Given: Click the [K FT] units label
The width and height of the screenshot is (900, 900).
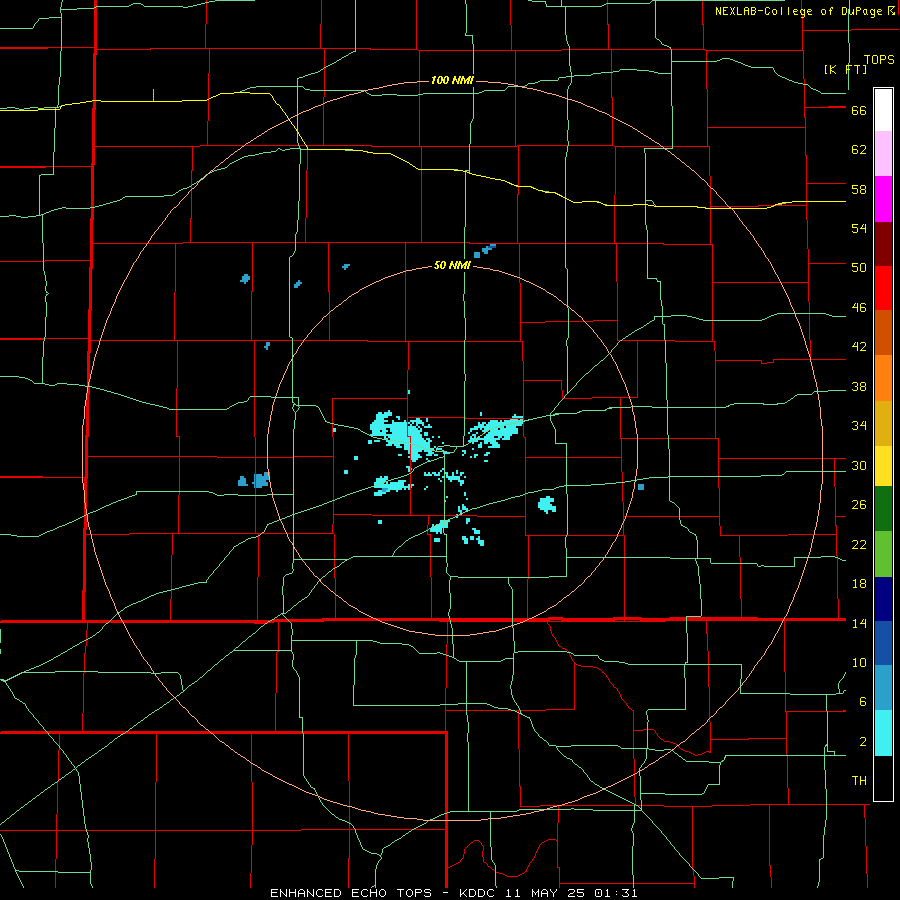Looking at the screenshot, I should [845, 69].
